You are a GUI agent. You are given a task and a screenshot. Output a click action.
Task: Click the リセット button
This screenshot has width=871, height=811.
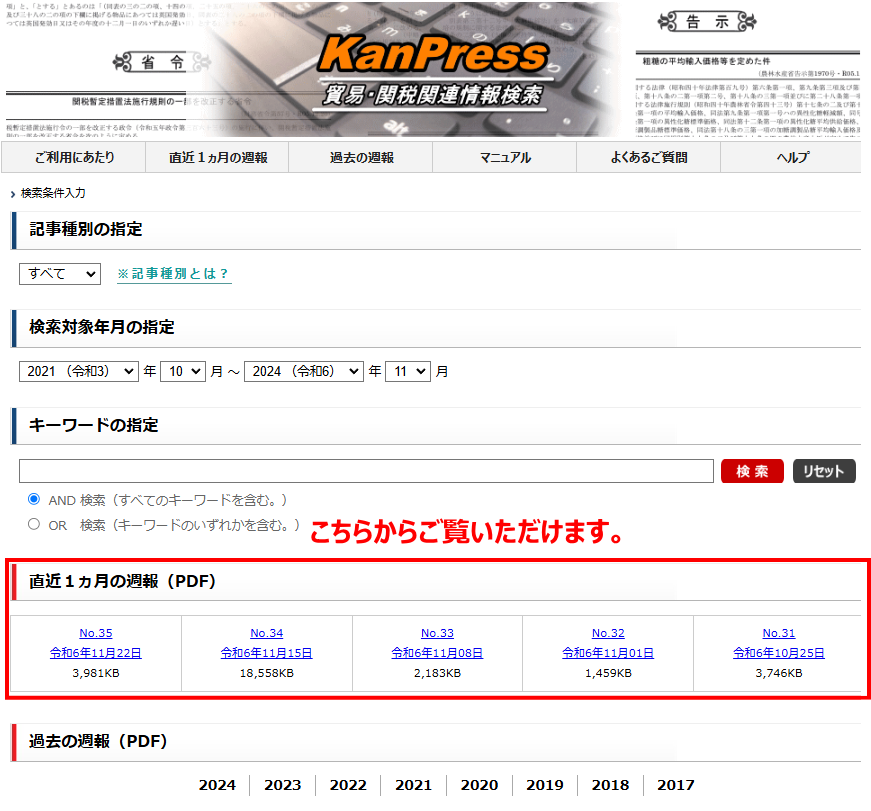824,471
